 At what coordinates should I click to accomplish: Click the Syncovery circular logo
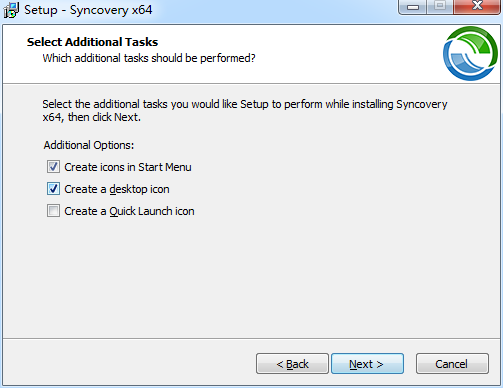click(x=470, y=53)
